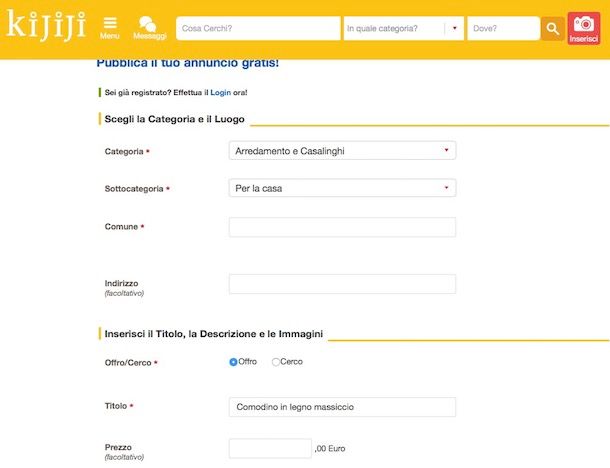The image size is (610, 468).
Task: Click the red arrow on Sottocategoria select
Action: point(446,188)
